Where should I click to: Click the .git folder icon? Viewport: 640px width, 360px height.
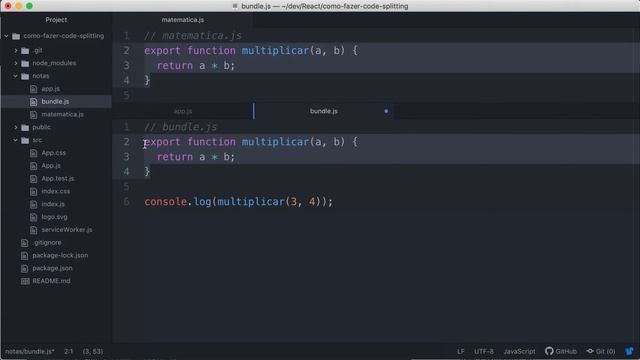(x=25, y=51)
